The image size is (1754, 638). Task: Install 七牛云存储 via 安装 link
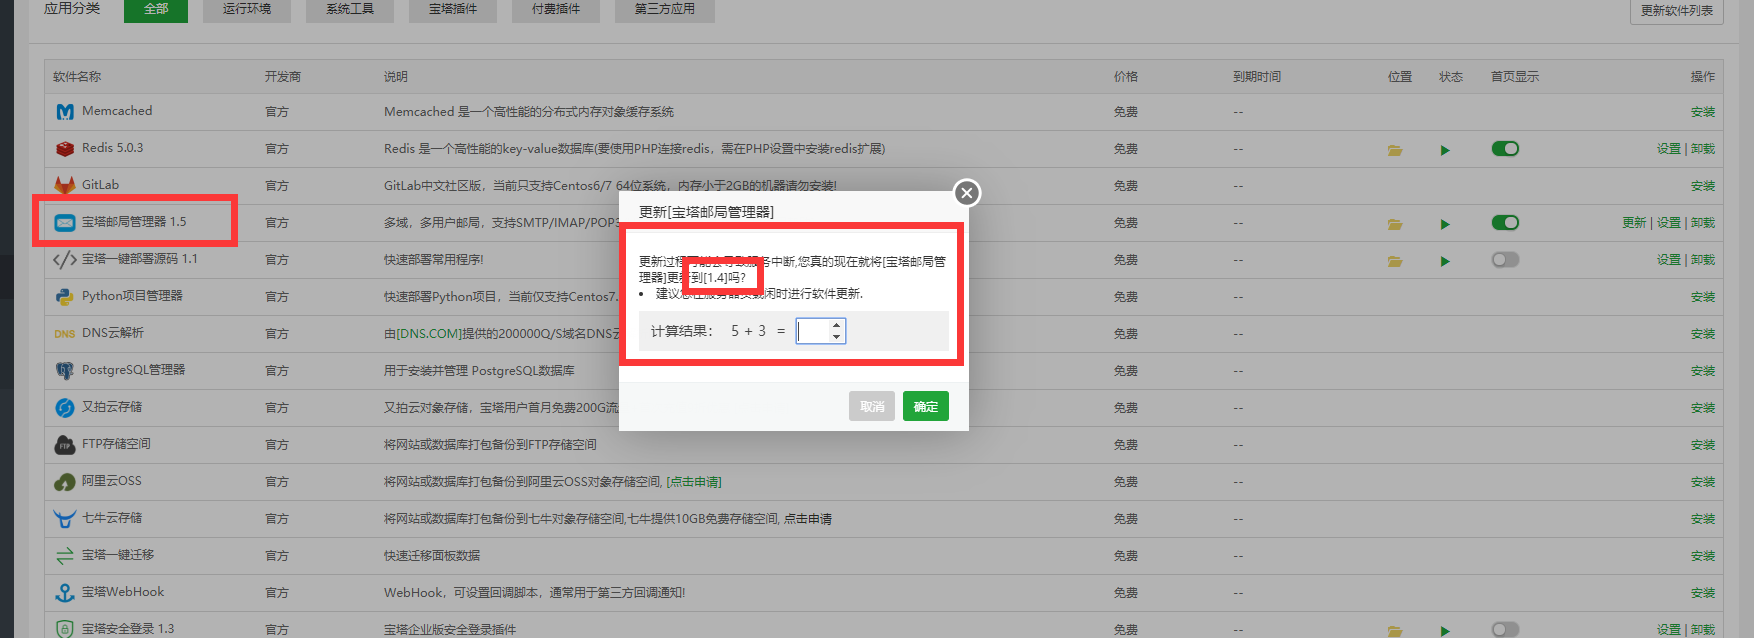coord(1703,519)
